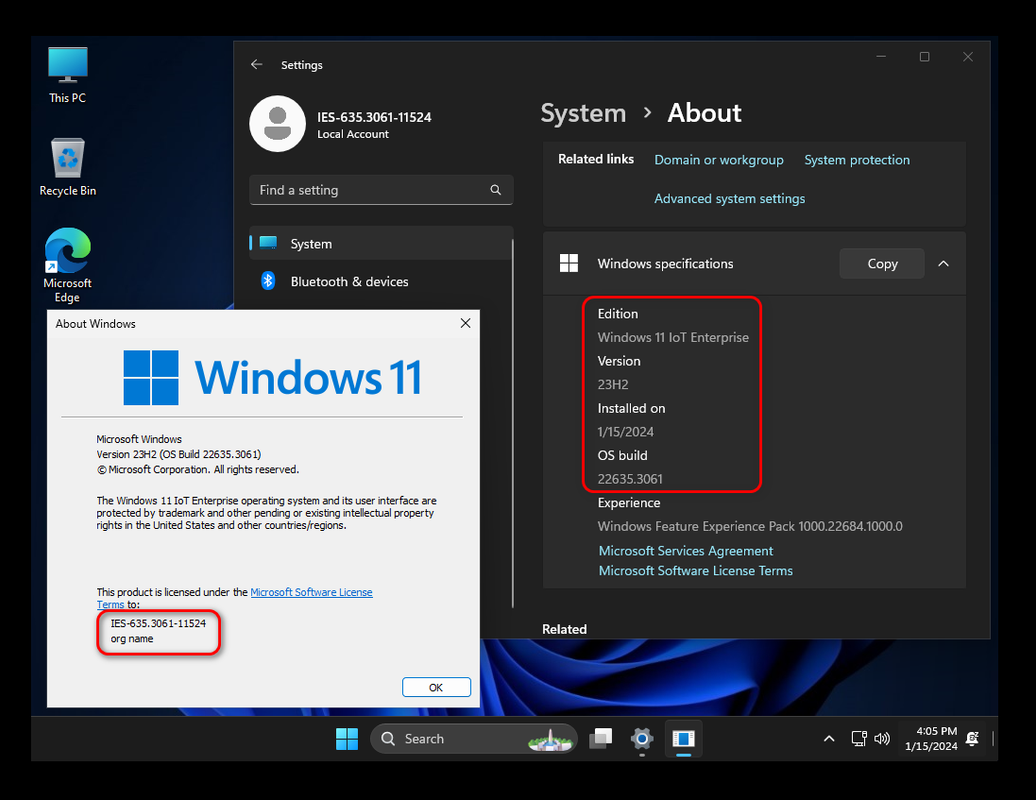Click the user account avatar in Settings

point(278,124)
